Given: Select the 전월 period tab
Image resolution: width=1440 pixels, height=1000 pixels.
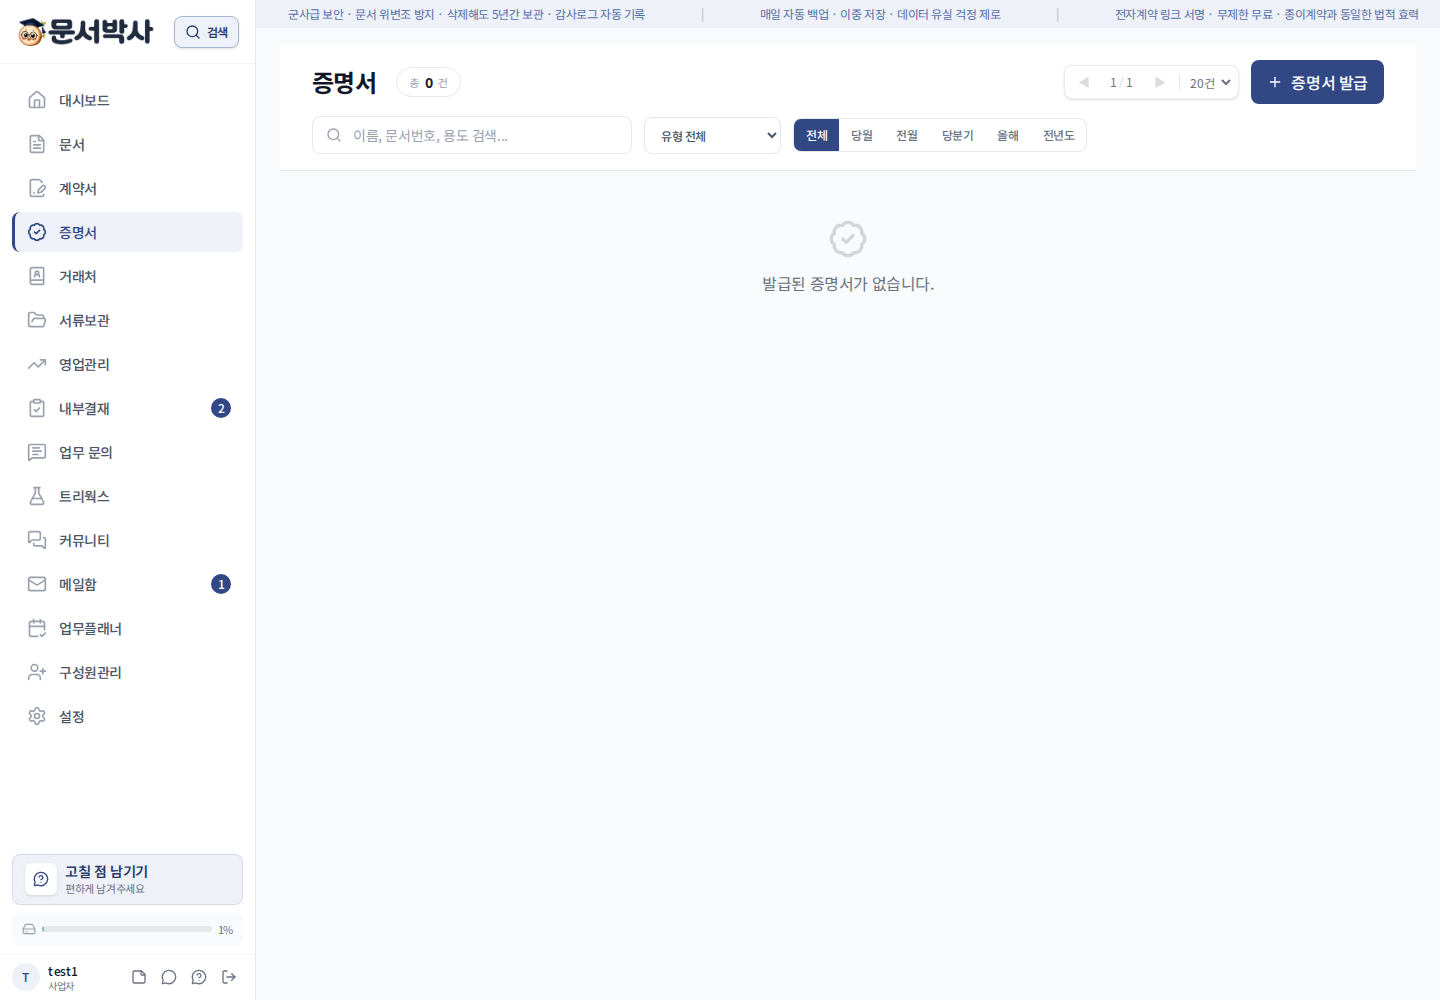Looking at the screenshot, I should click(907, 135).
